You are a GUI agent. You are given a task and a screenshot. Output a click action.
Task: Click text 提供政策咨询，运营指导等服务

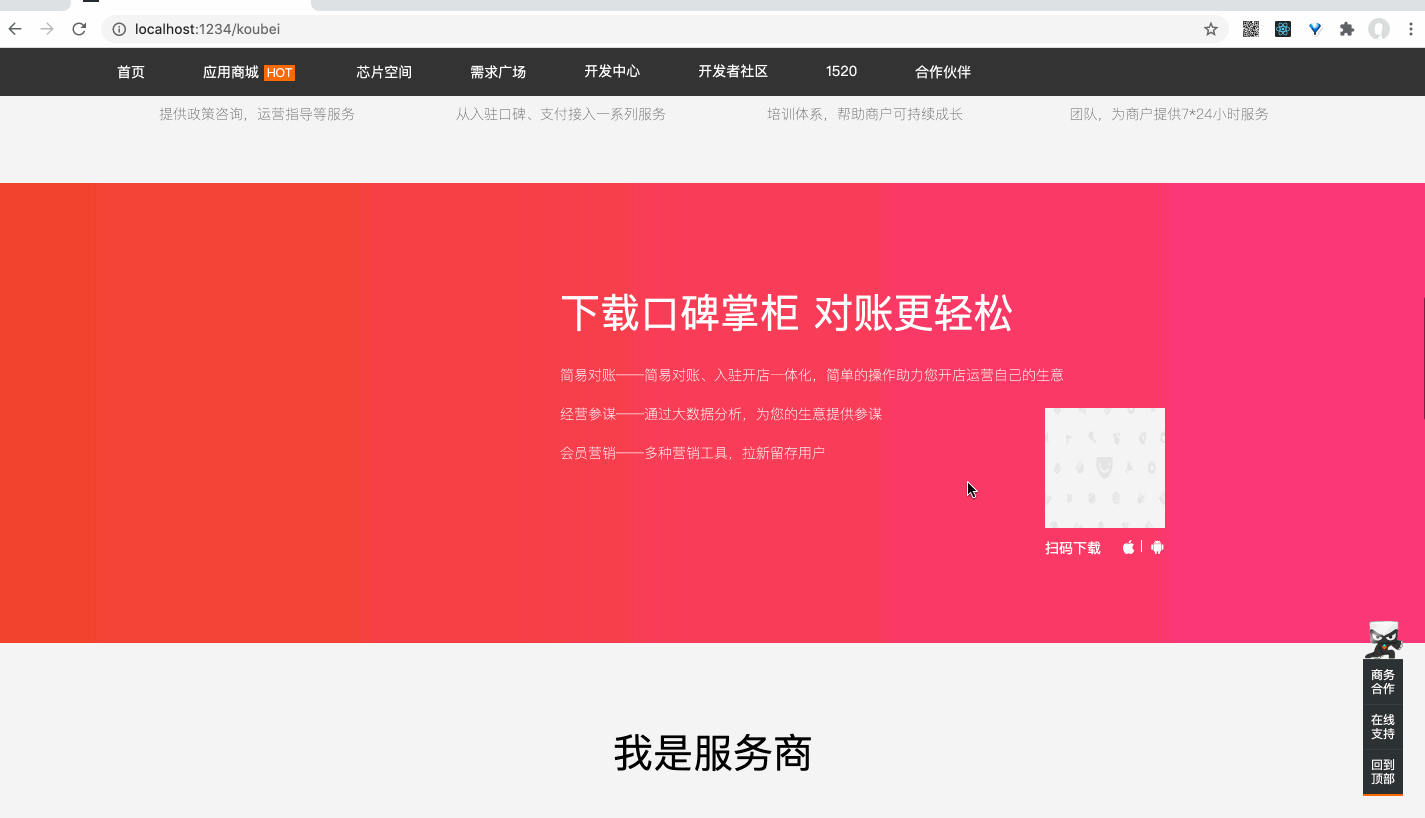coord(257,114)
